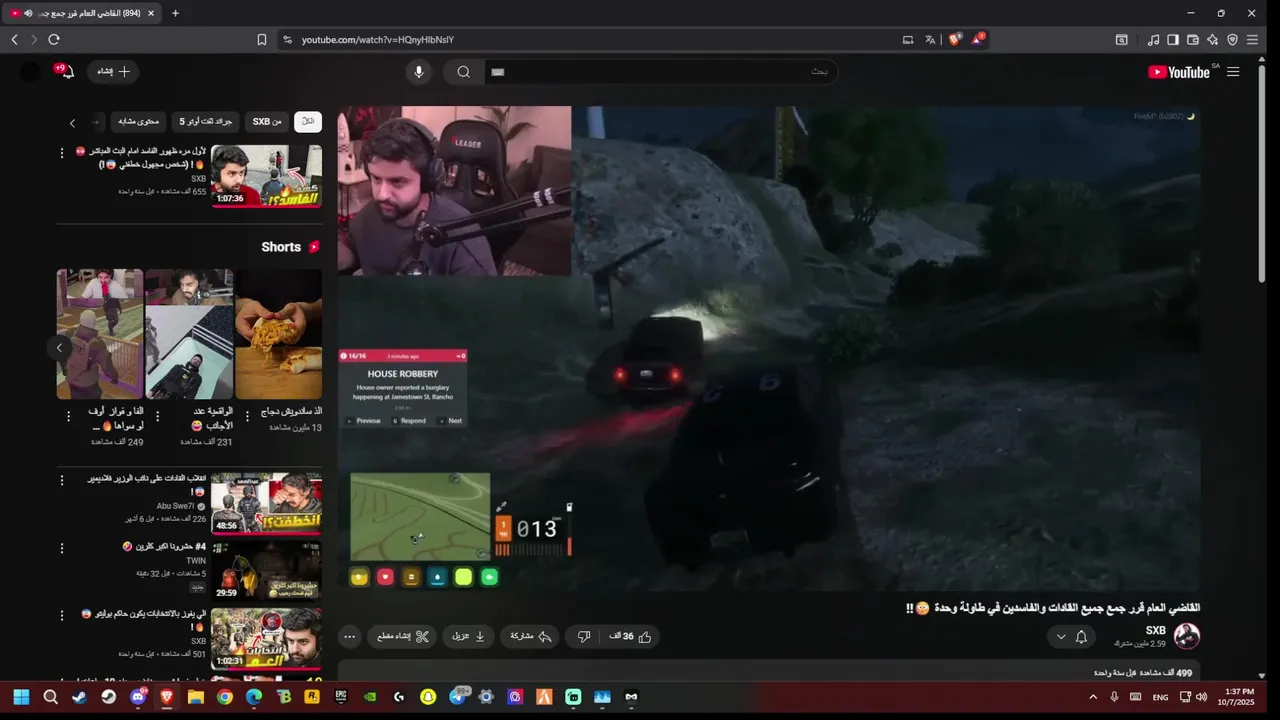Viewport: 1280px width, 720px height.
Task: Open options for the Abu Swe7l video
Action: [62, 481]
